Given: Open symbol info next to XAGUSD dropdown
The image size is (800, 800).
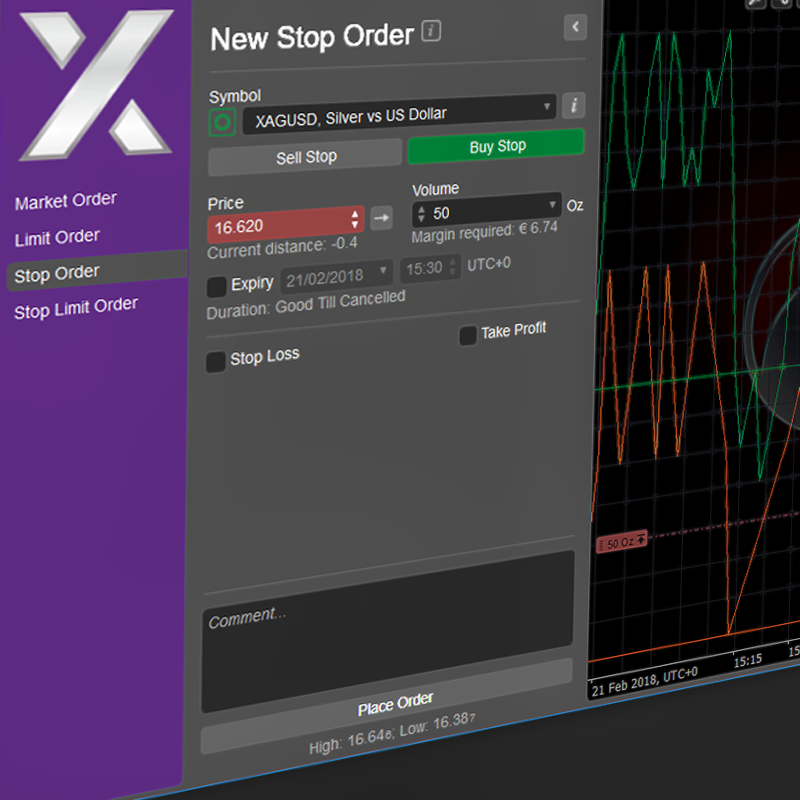Looking at the screenshot, I should click(x=573, y=106).
